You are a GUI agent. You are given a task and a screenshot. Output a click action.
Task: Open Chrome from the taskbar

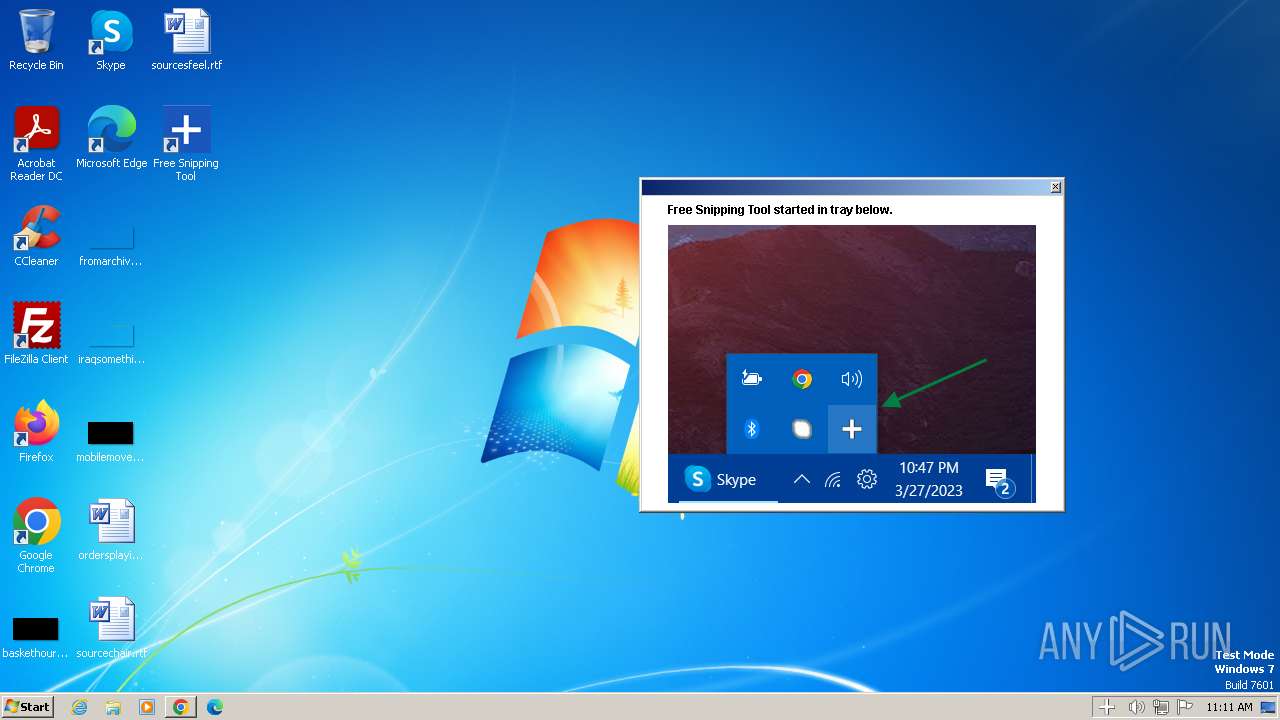click(181, 707)
